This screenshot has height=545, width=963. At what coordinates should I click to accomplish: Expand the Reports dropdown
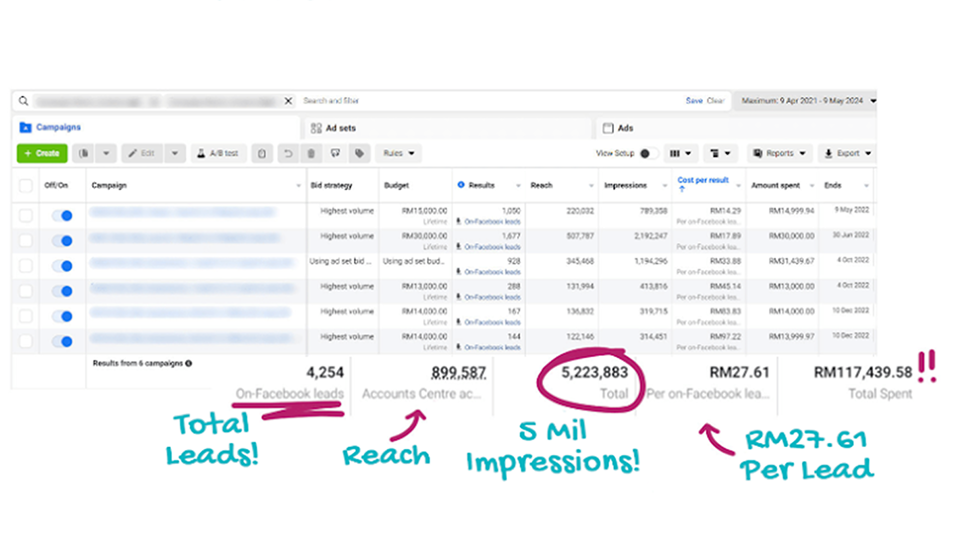[779, 154]
